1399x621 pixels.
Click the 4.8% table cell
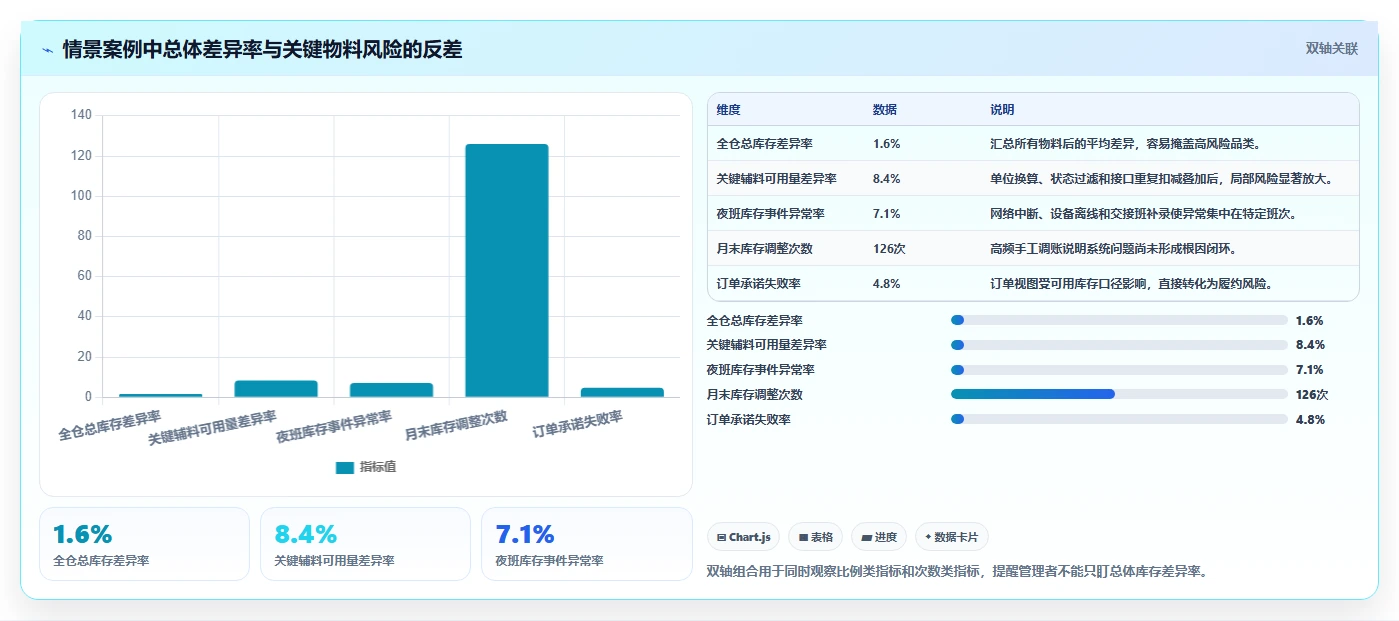click(x=887, y=283)
